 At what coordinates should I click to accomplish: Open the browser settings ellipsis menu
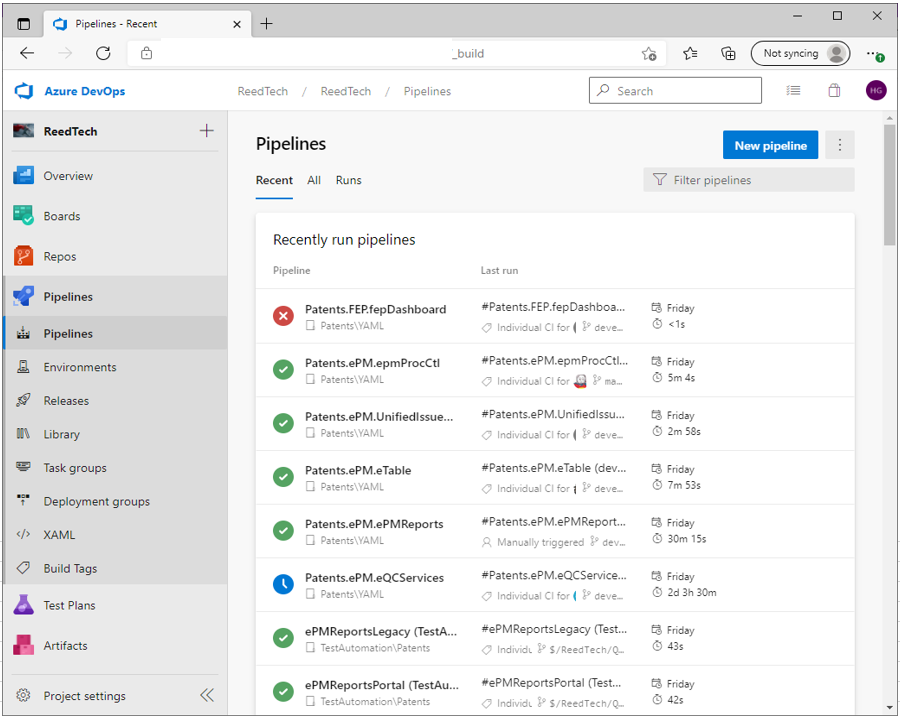[x=873, y=54]
